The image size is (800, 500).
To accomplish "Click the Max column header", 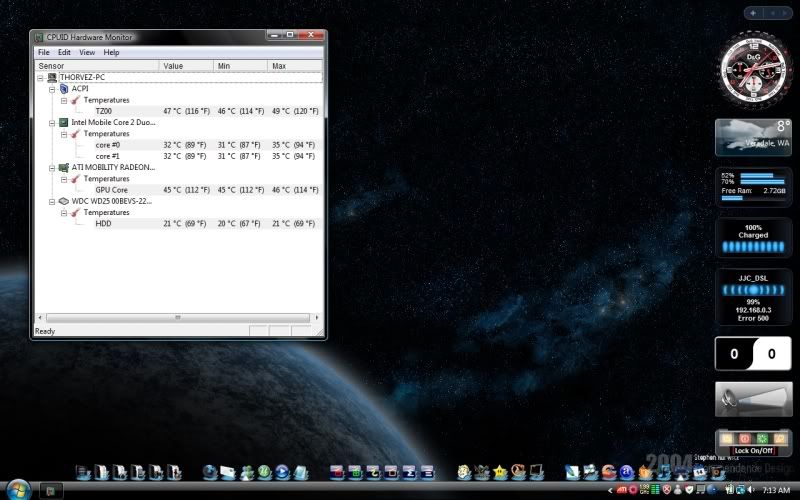I will pyautogui.click(x=295, y=66).
